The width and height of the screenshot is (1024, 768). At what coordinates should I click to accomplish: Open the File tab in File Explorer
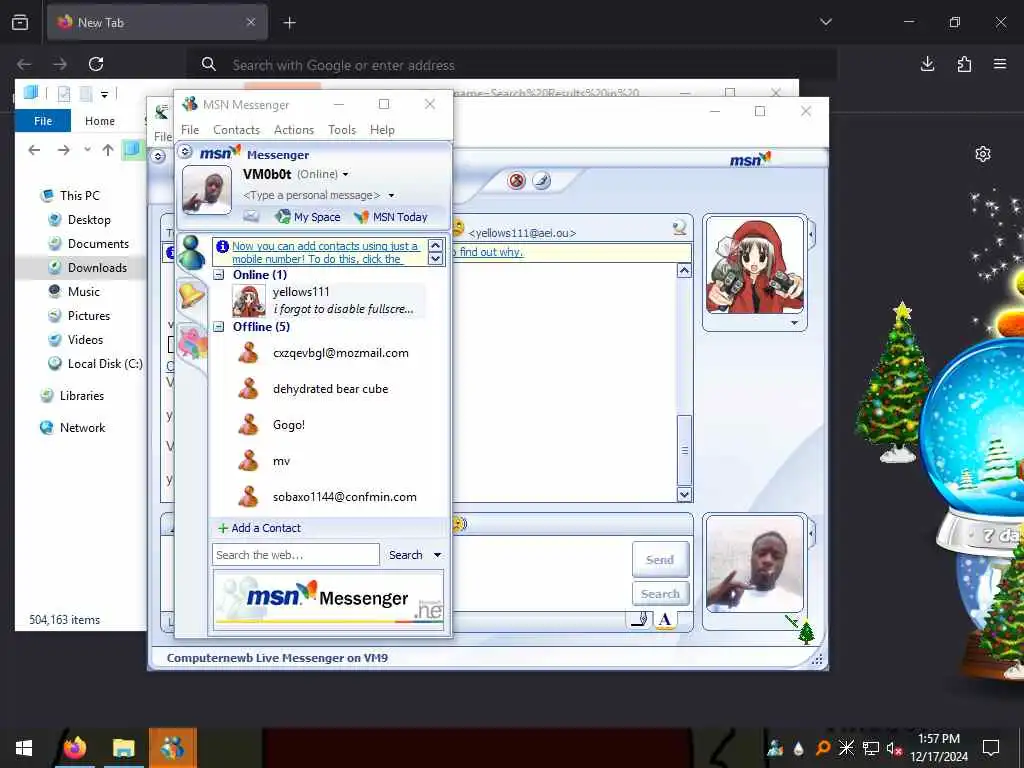coord(43,121)
